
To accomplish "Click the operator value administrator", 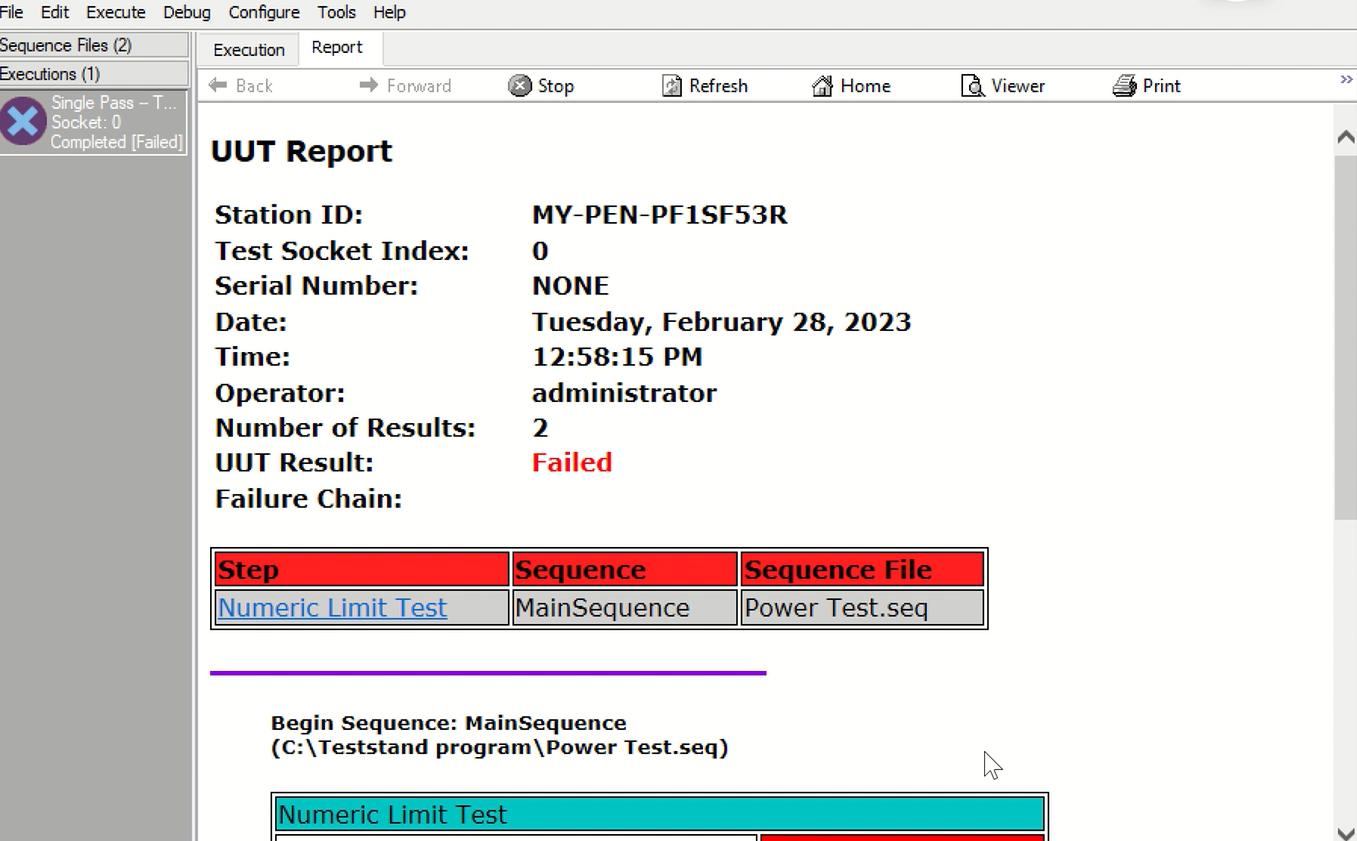I will click(x=624, y=393).
